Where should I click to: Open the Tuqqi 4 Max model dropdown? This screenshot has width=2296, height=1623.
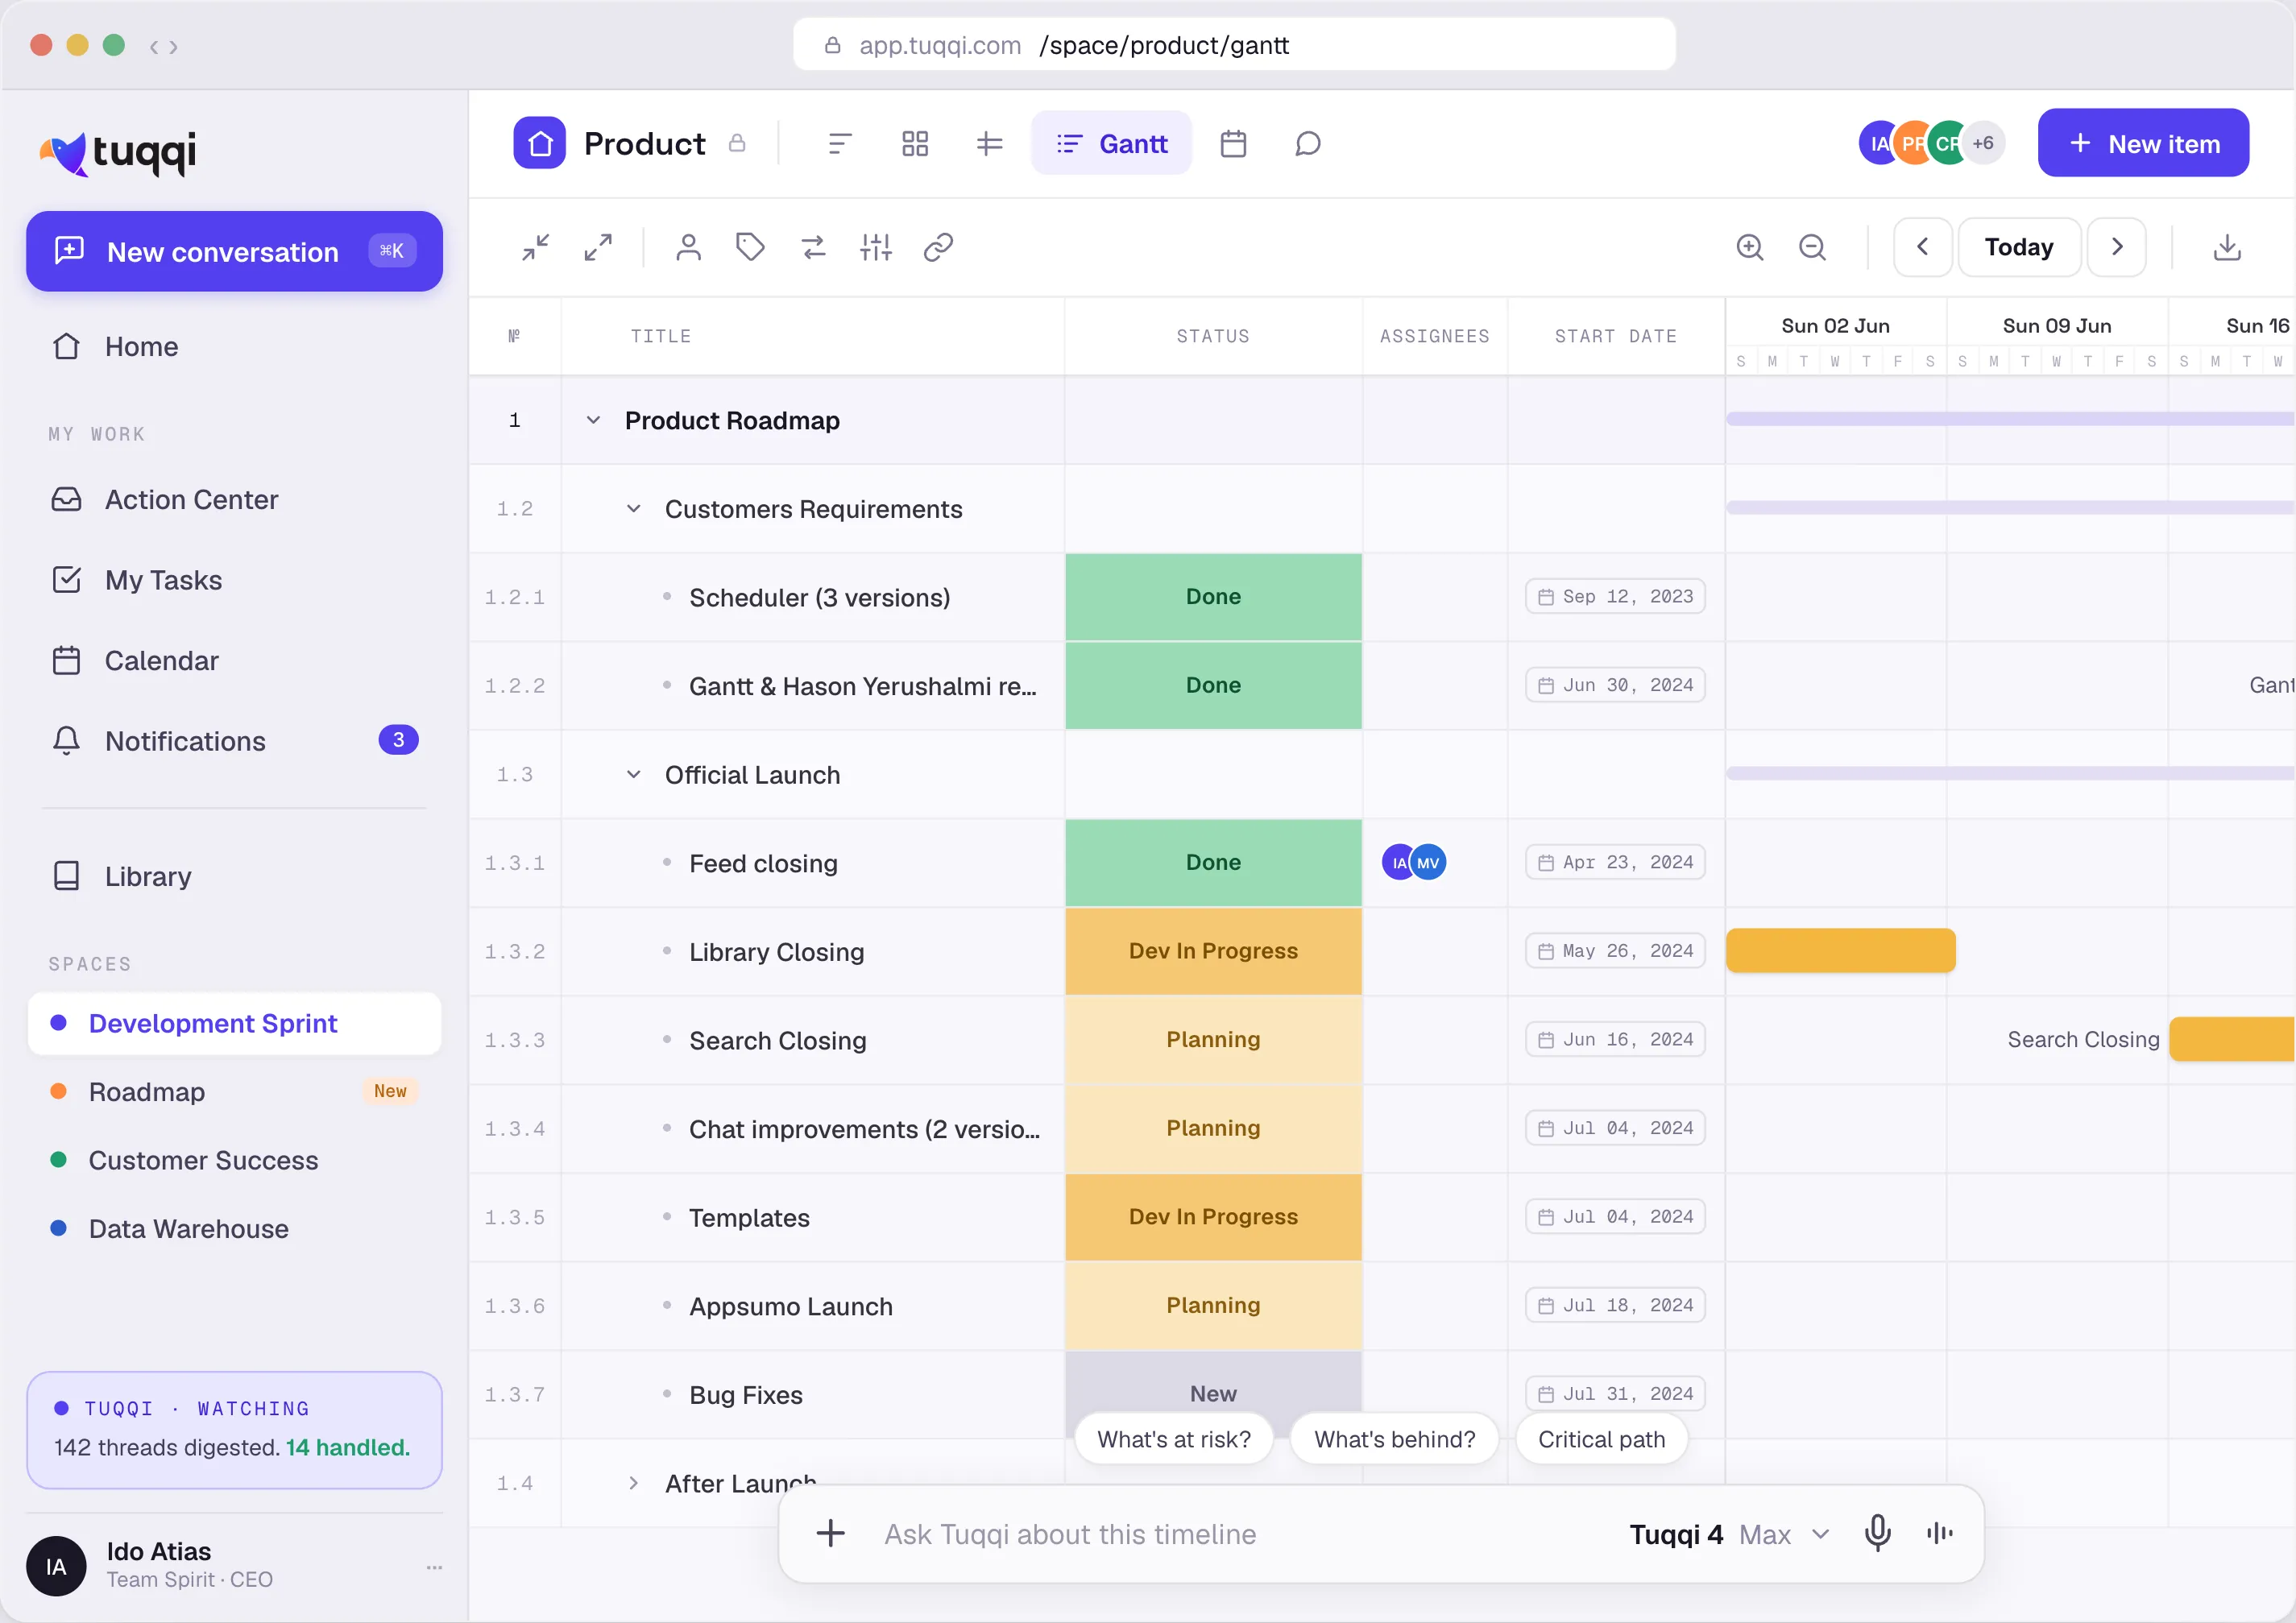point(1730,1534)
